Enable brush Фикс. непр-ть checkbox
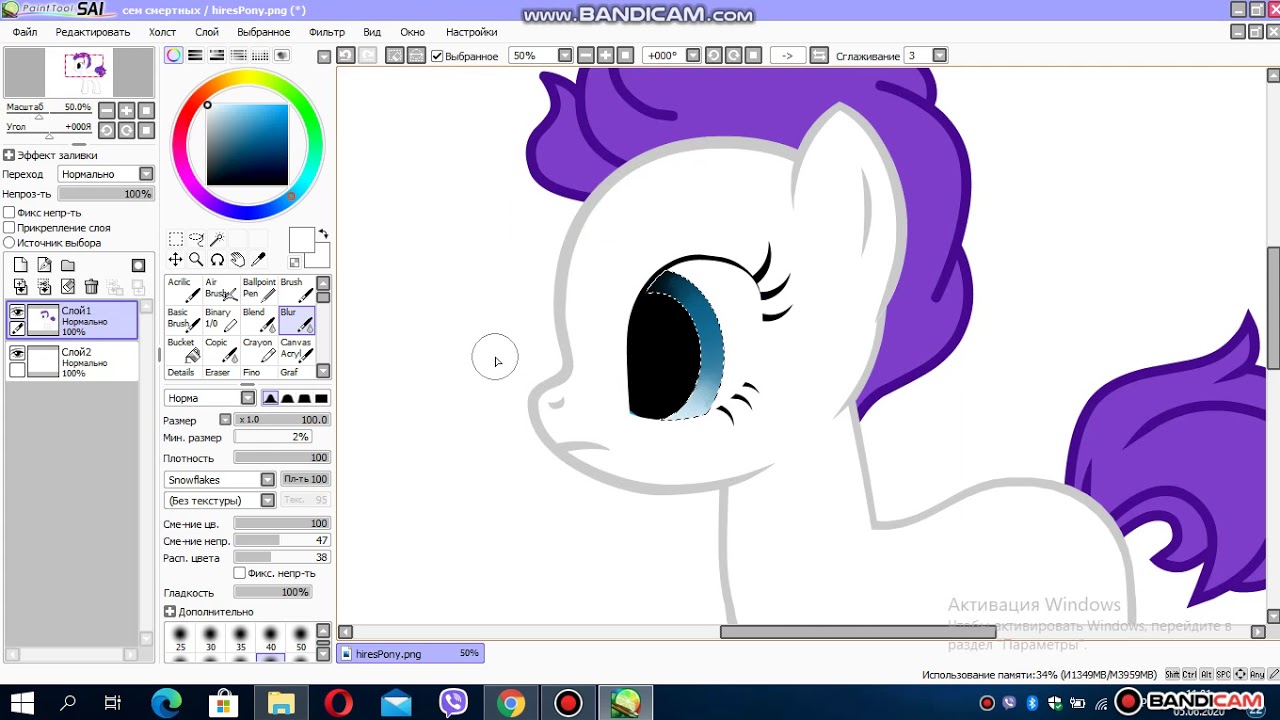The image size is (1280, 720). [x=240, y=573]
